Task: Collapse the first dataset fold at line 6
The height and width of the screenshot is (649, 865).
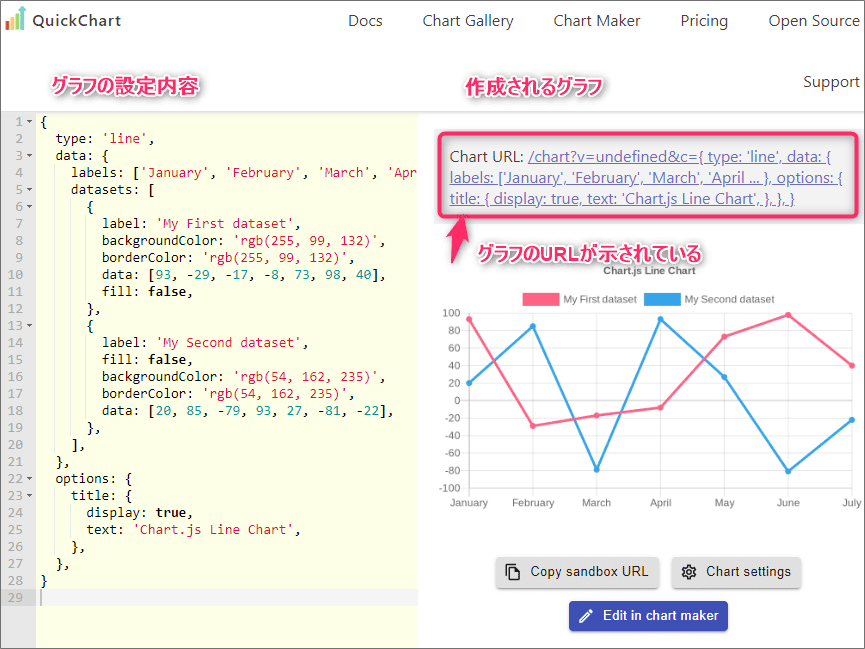Action: 29,206
